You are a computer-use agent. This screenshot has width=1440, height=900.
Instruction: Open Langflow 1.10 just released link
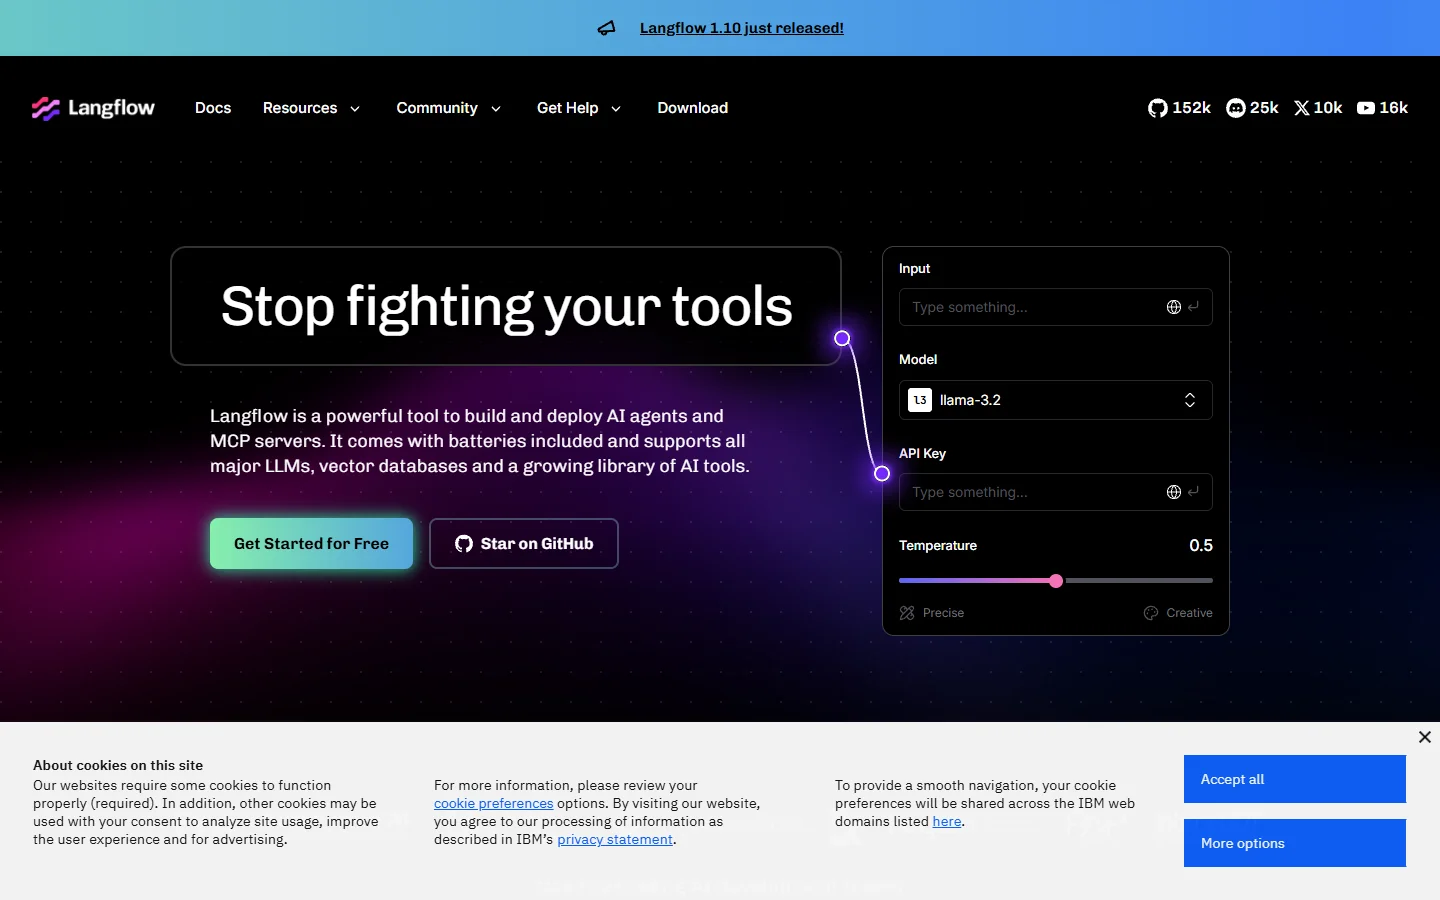tap(742, 28)
